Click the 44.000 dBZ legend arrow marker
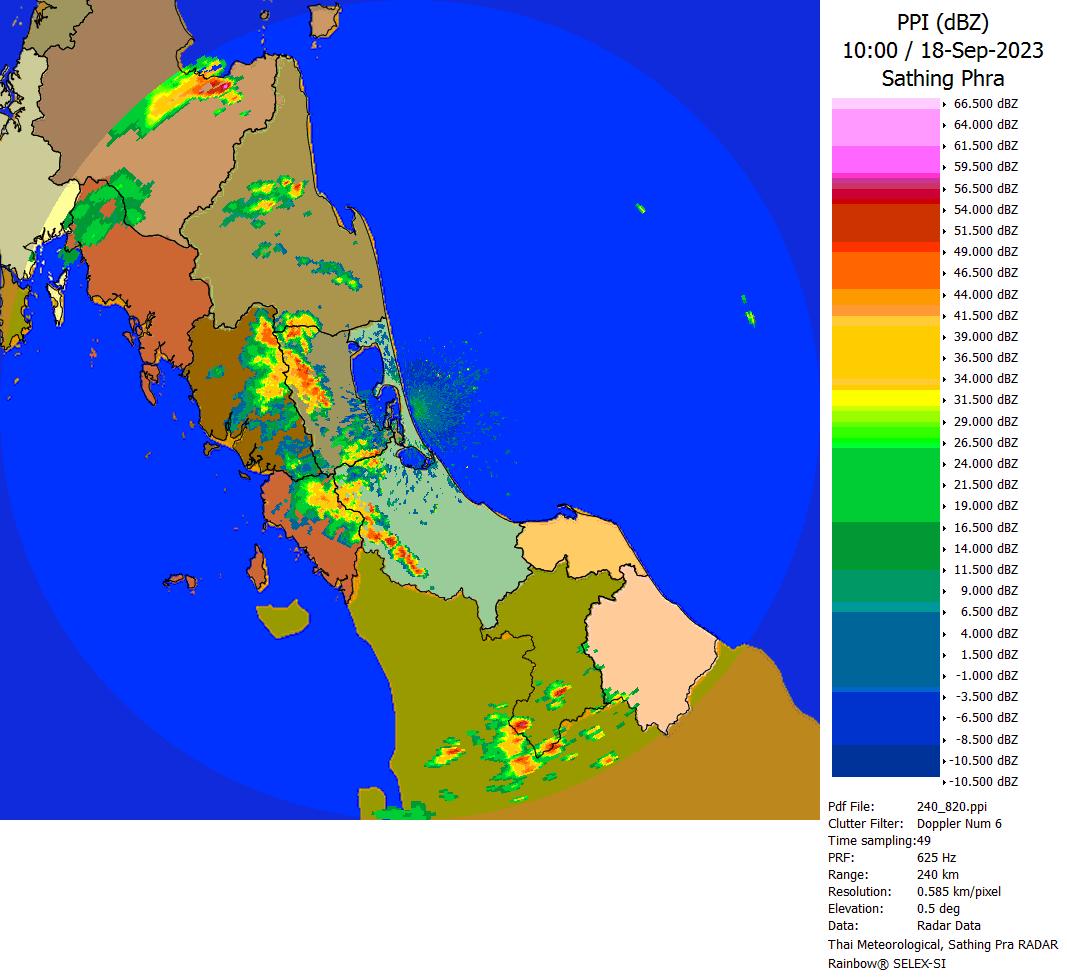Image resolution: width=1067 pixels, height=980 pixels. point(945,295)
